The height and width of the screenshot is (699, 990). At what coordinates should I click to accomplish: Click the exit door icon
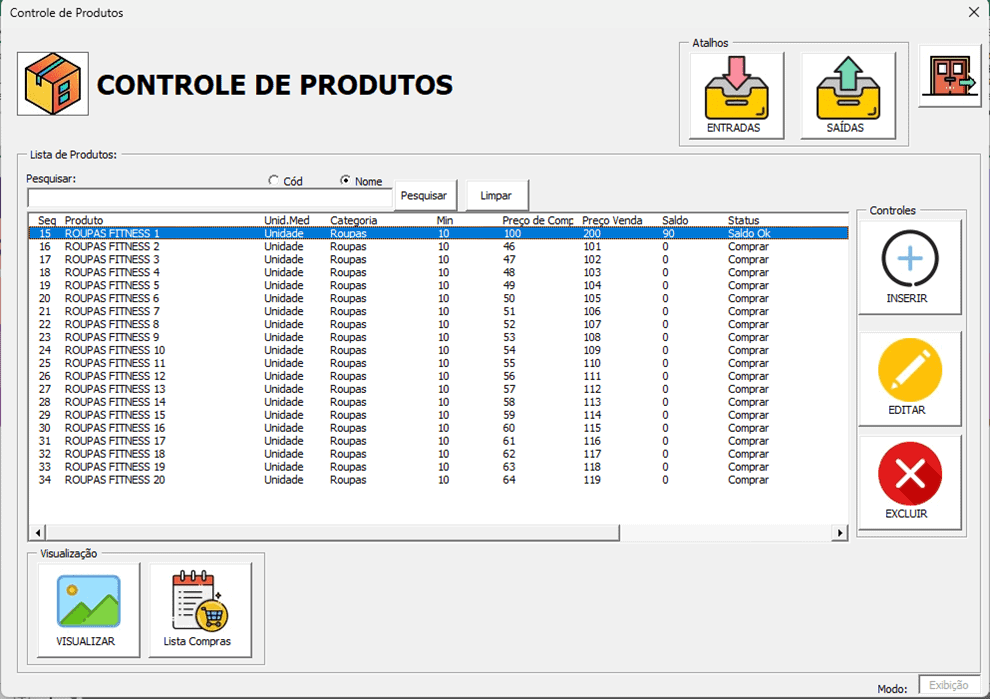(x=950, y=76)
